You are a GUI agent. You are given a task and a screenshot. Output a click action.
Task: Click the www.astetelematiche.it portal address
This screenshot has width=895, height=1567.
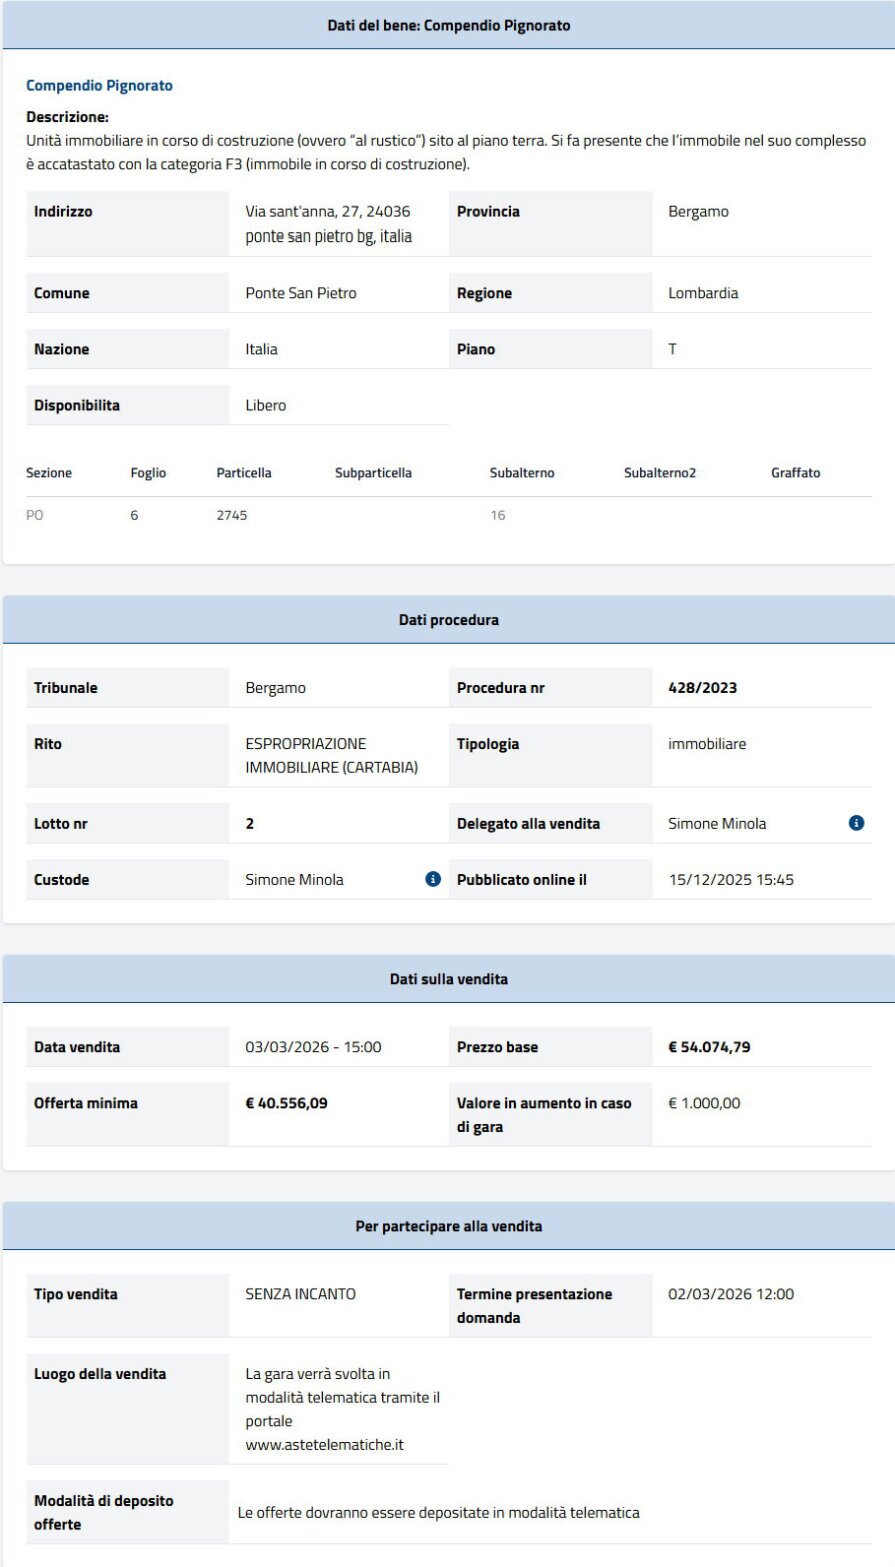(x=325, y=1444)
